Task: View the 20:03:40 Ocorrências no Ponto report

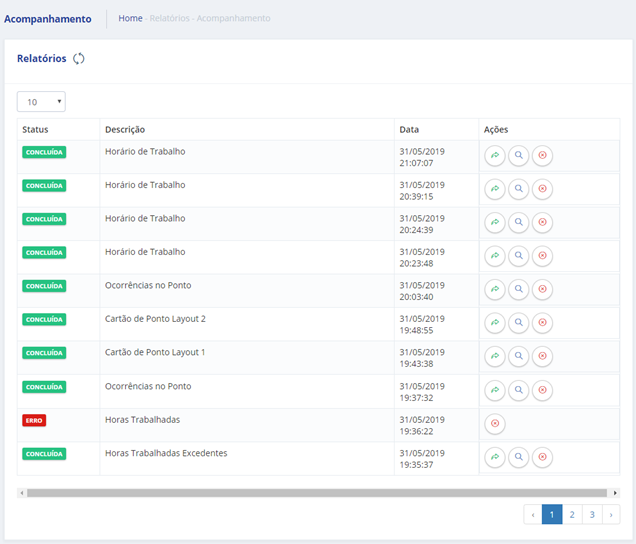Action: [518, 290]
